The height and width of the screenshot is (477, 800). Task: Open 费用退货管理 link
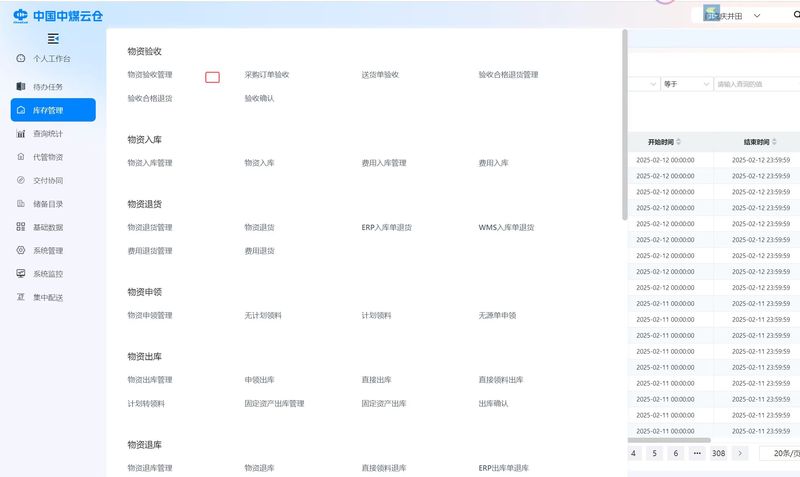150,250
